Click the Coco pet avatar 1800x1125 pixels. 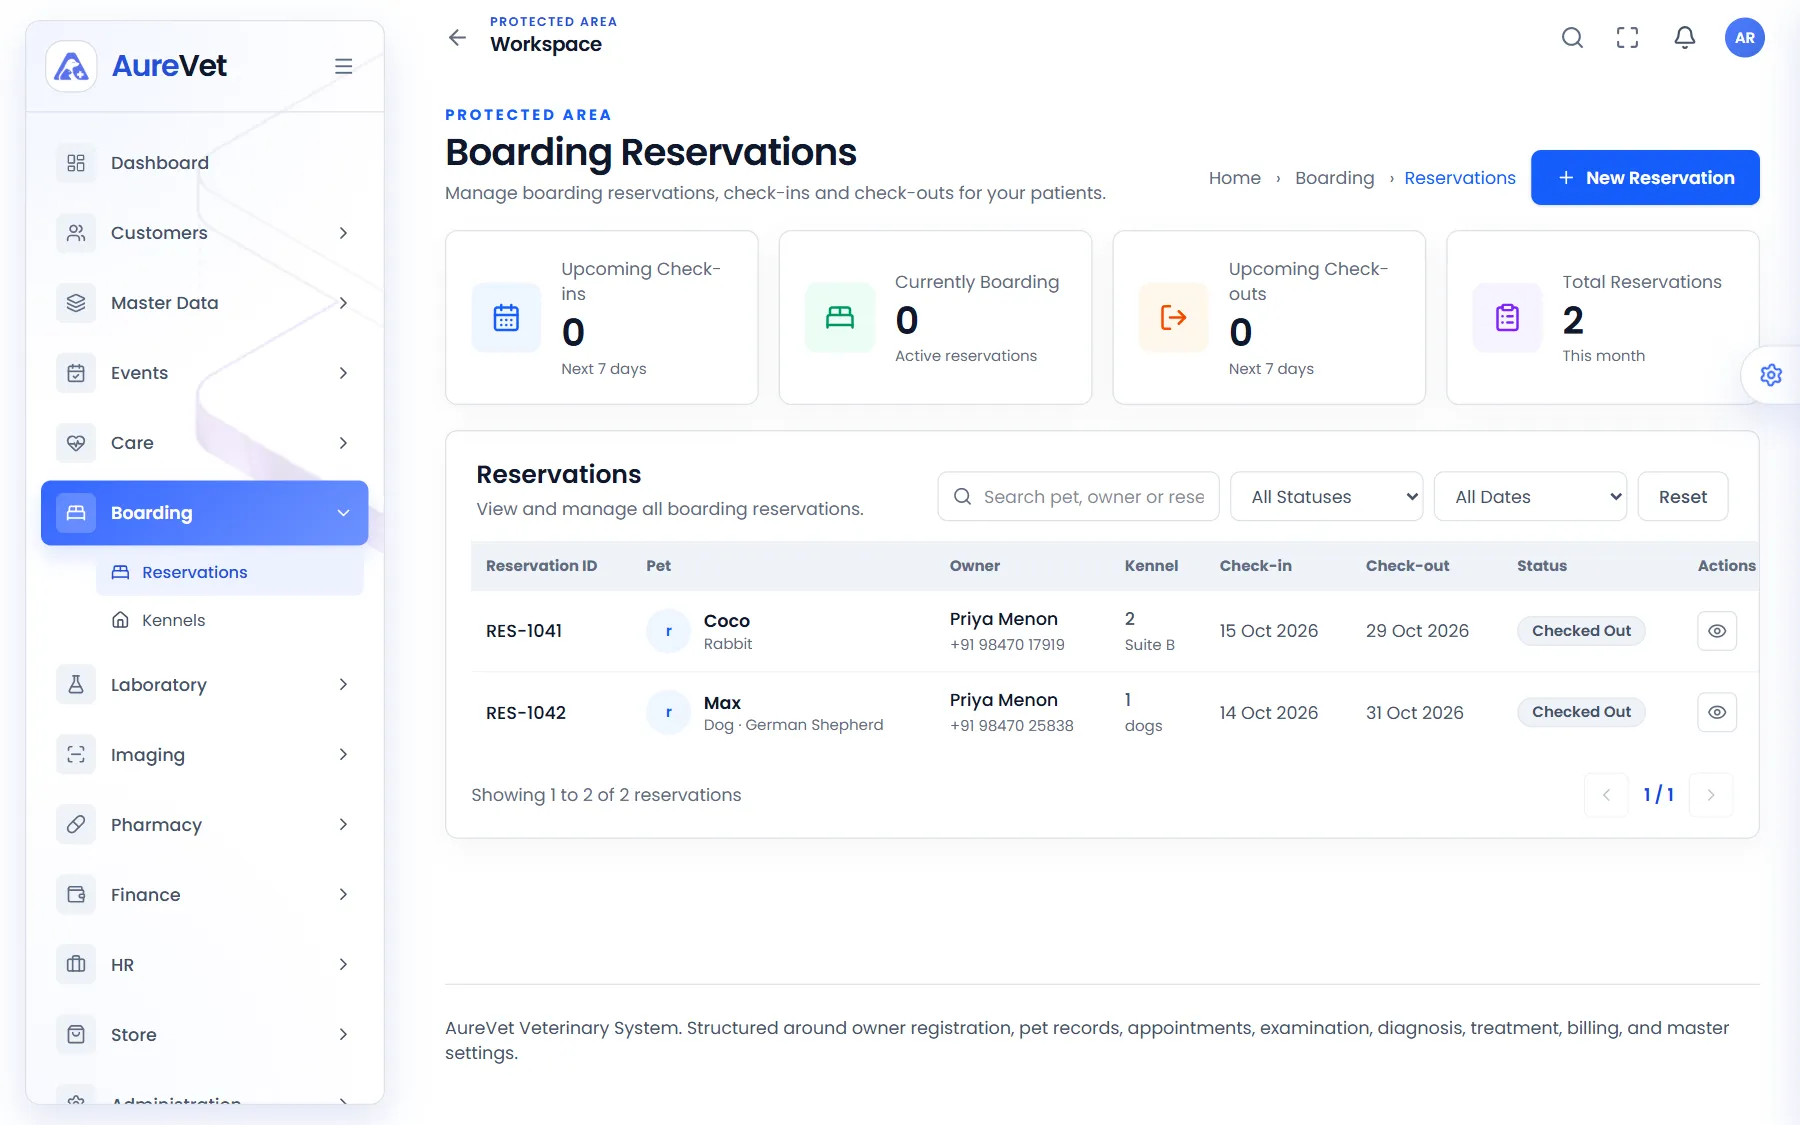(669, 631)
